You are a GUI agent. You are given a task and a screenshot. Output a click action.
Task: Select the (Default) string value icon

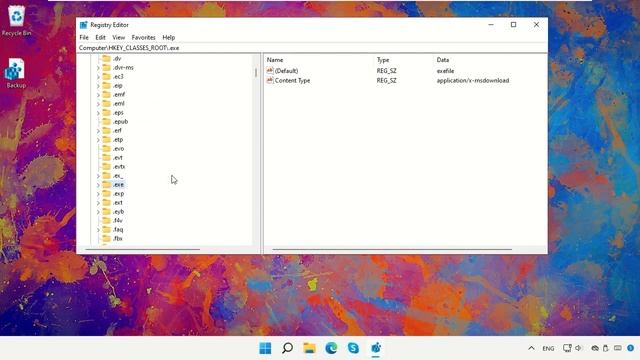[270, 71]
